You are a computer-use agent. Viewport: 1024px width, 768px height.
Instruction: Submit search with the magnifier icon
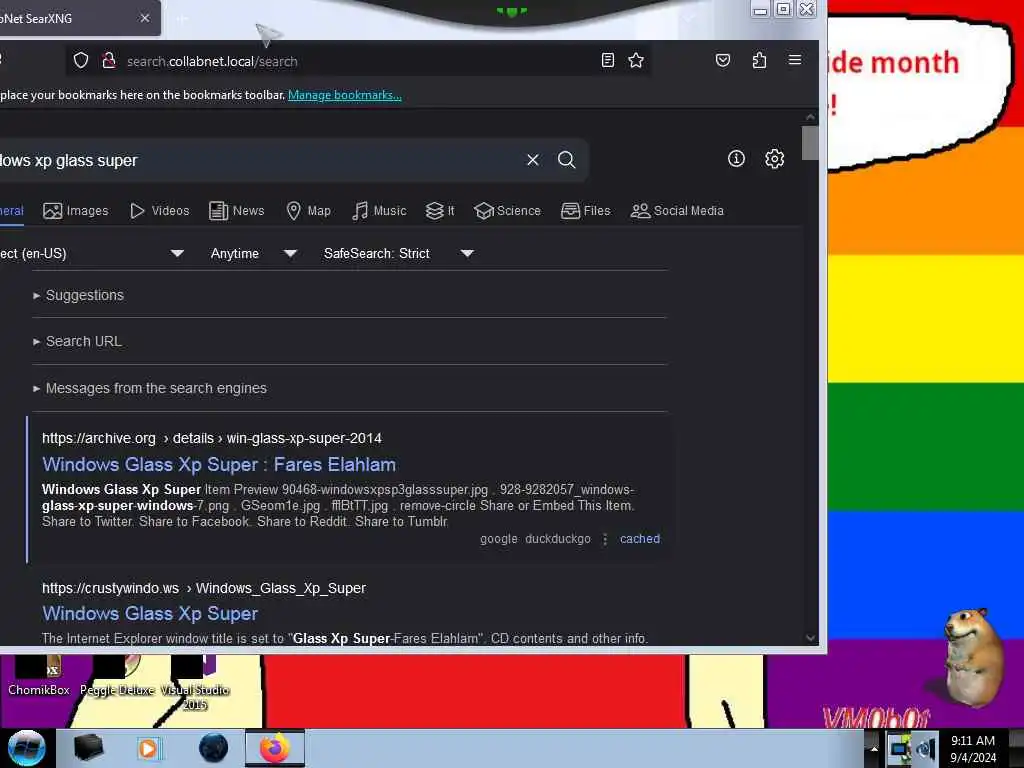click(x=567, y=160)
